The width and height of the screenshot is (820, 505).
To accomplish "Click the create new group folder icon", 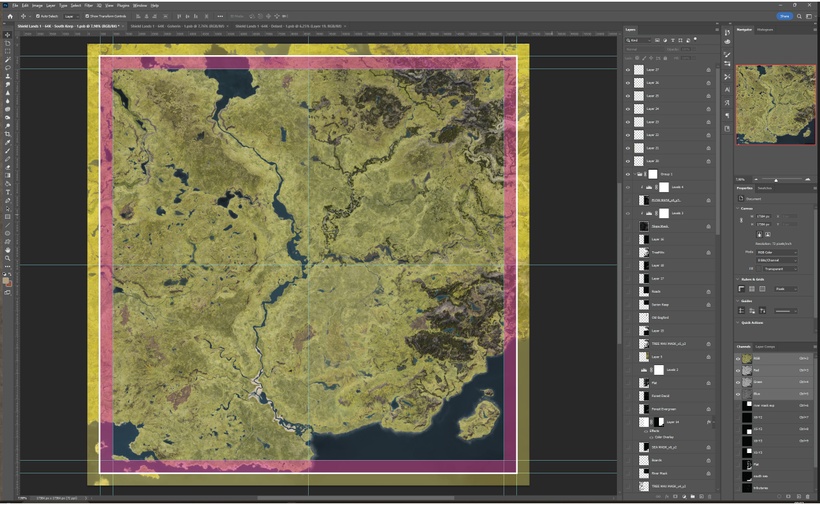I will click(691, 497).
